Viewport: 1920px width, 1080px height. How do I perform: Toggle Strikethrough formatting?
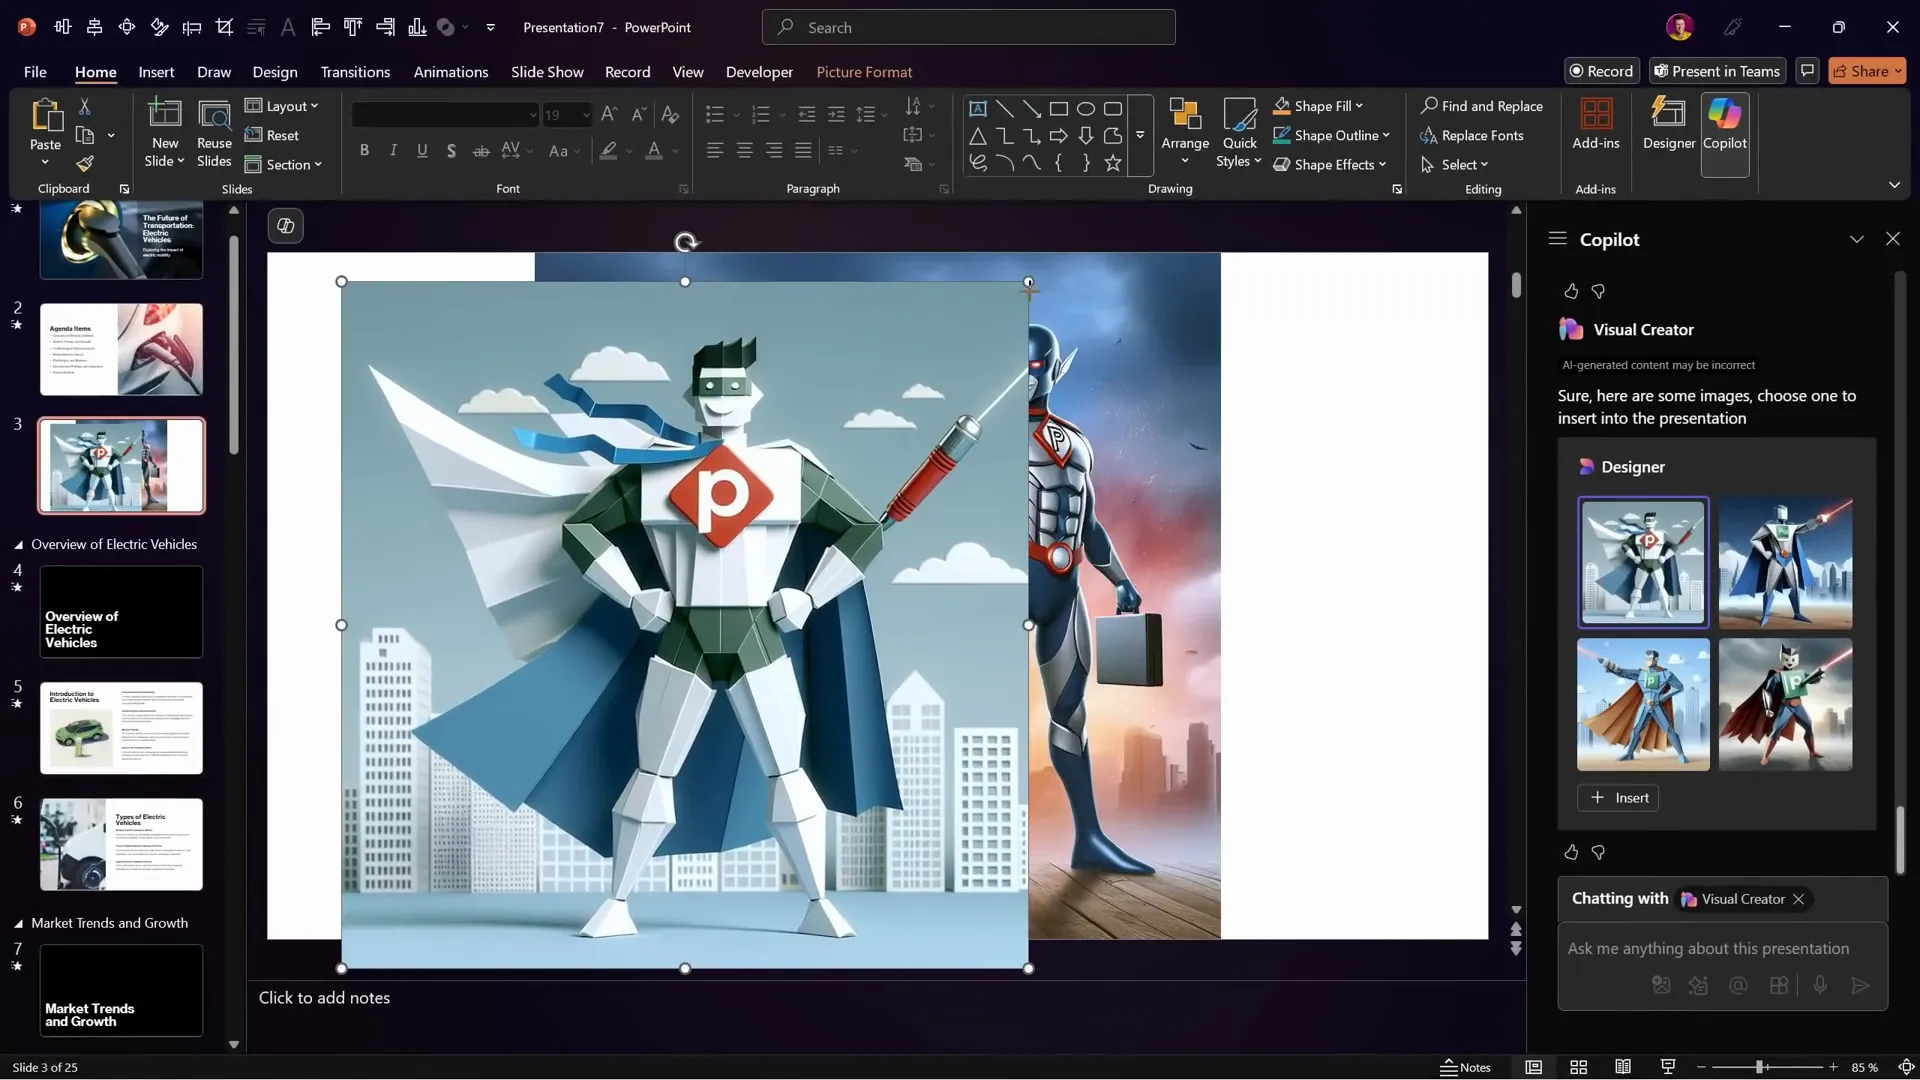481,151
